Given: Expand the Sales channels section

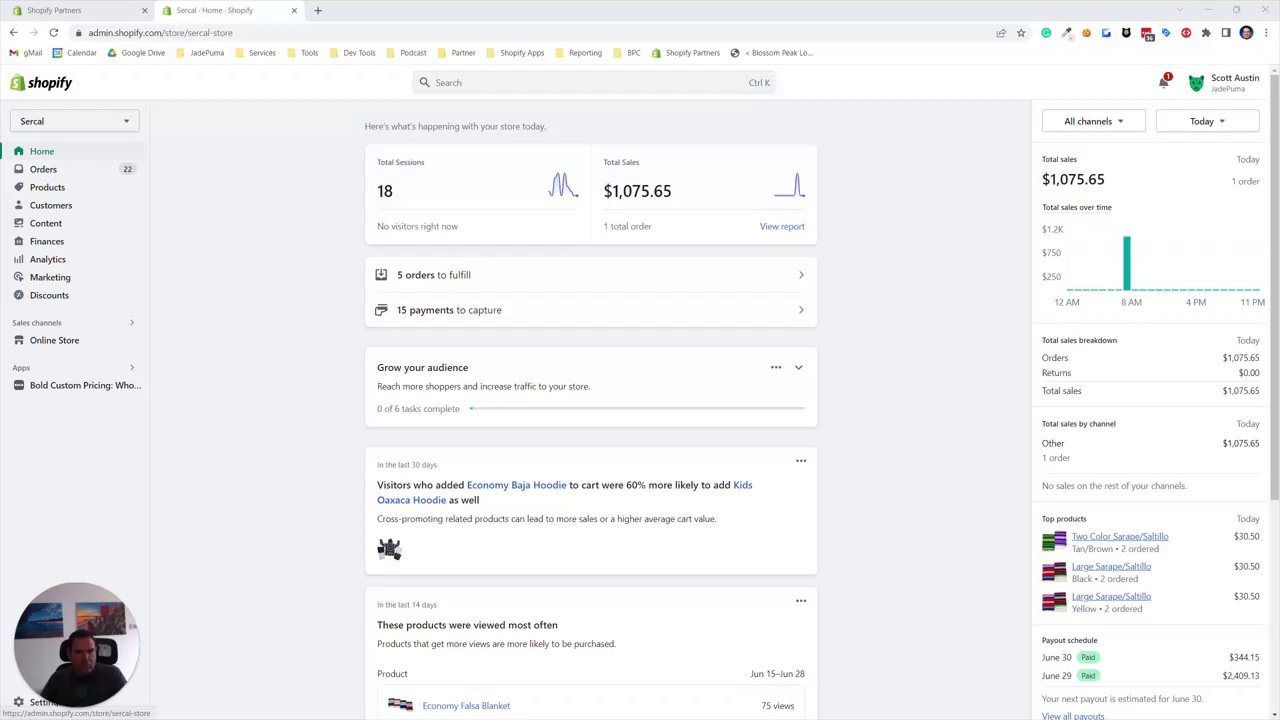Looking at the screenshot, I should [131, 322].
